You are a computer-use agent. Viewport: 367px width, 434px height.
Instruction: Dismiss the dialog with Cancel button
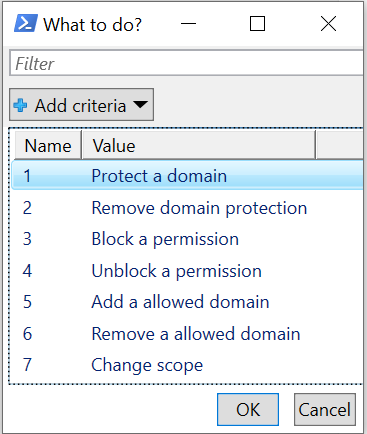coord(325,409)
